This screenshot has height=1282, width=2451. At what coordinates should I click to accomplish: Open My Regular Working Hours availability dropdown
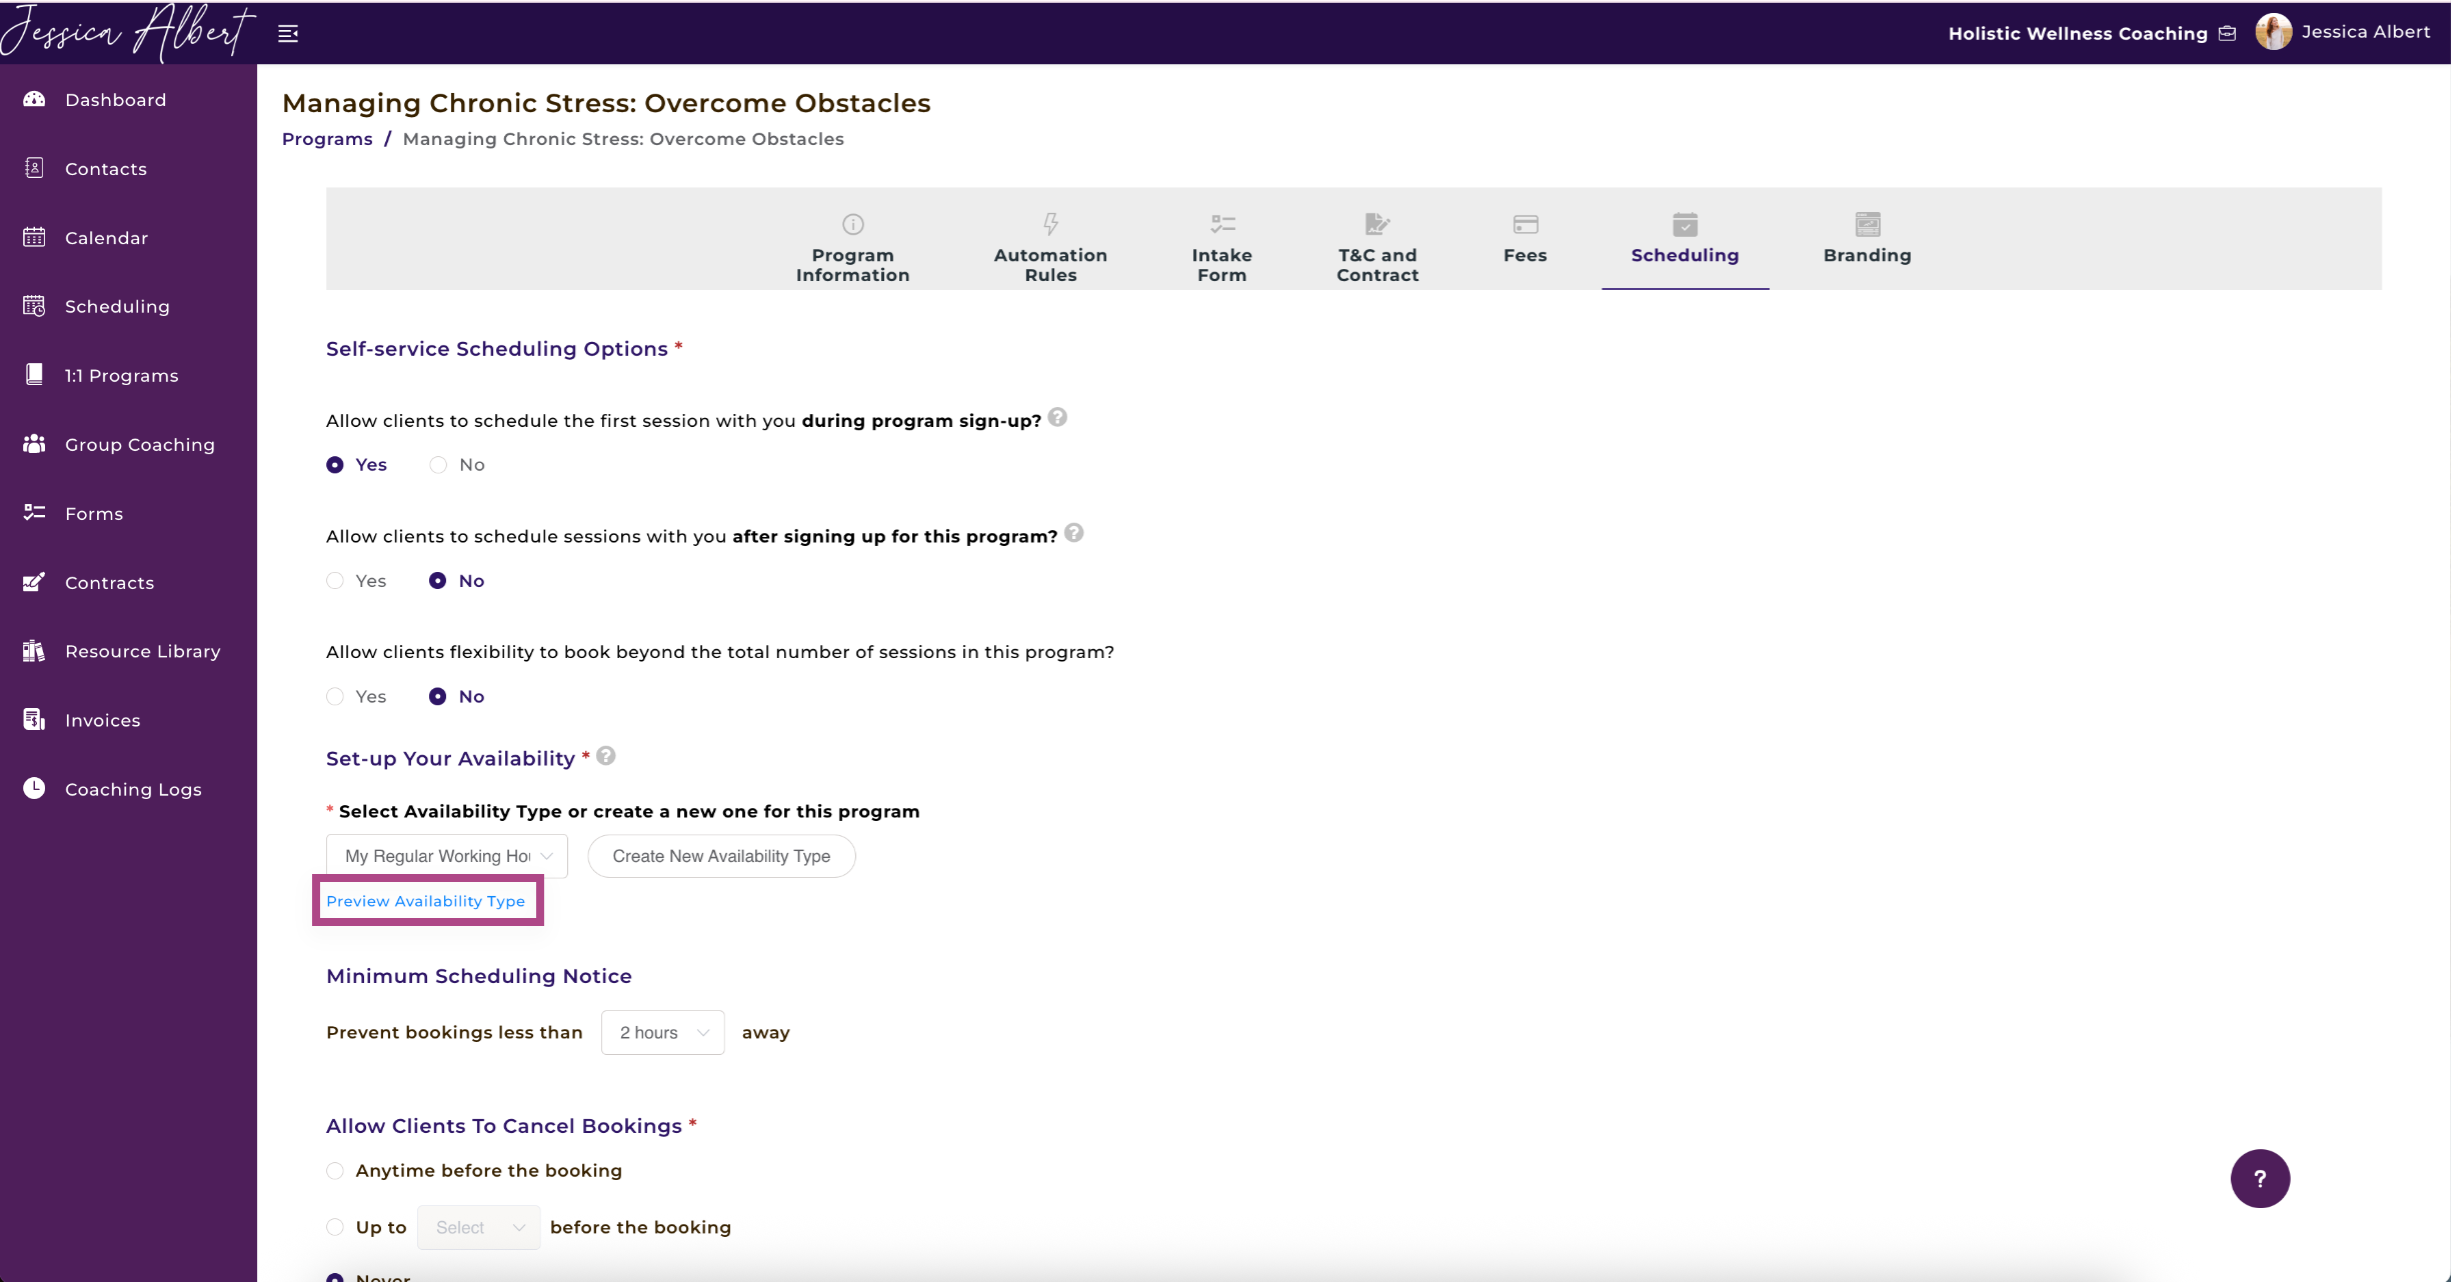pyautogui.click(x=447, y=856)
